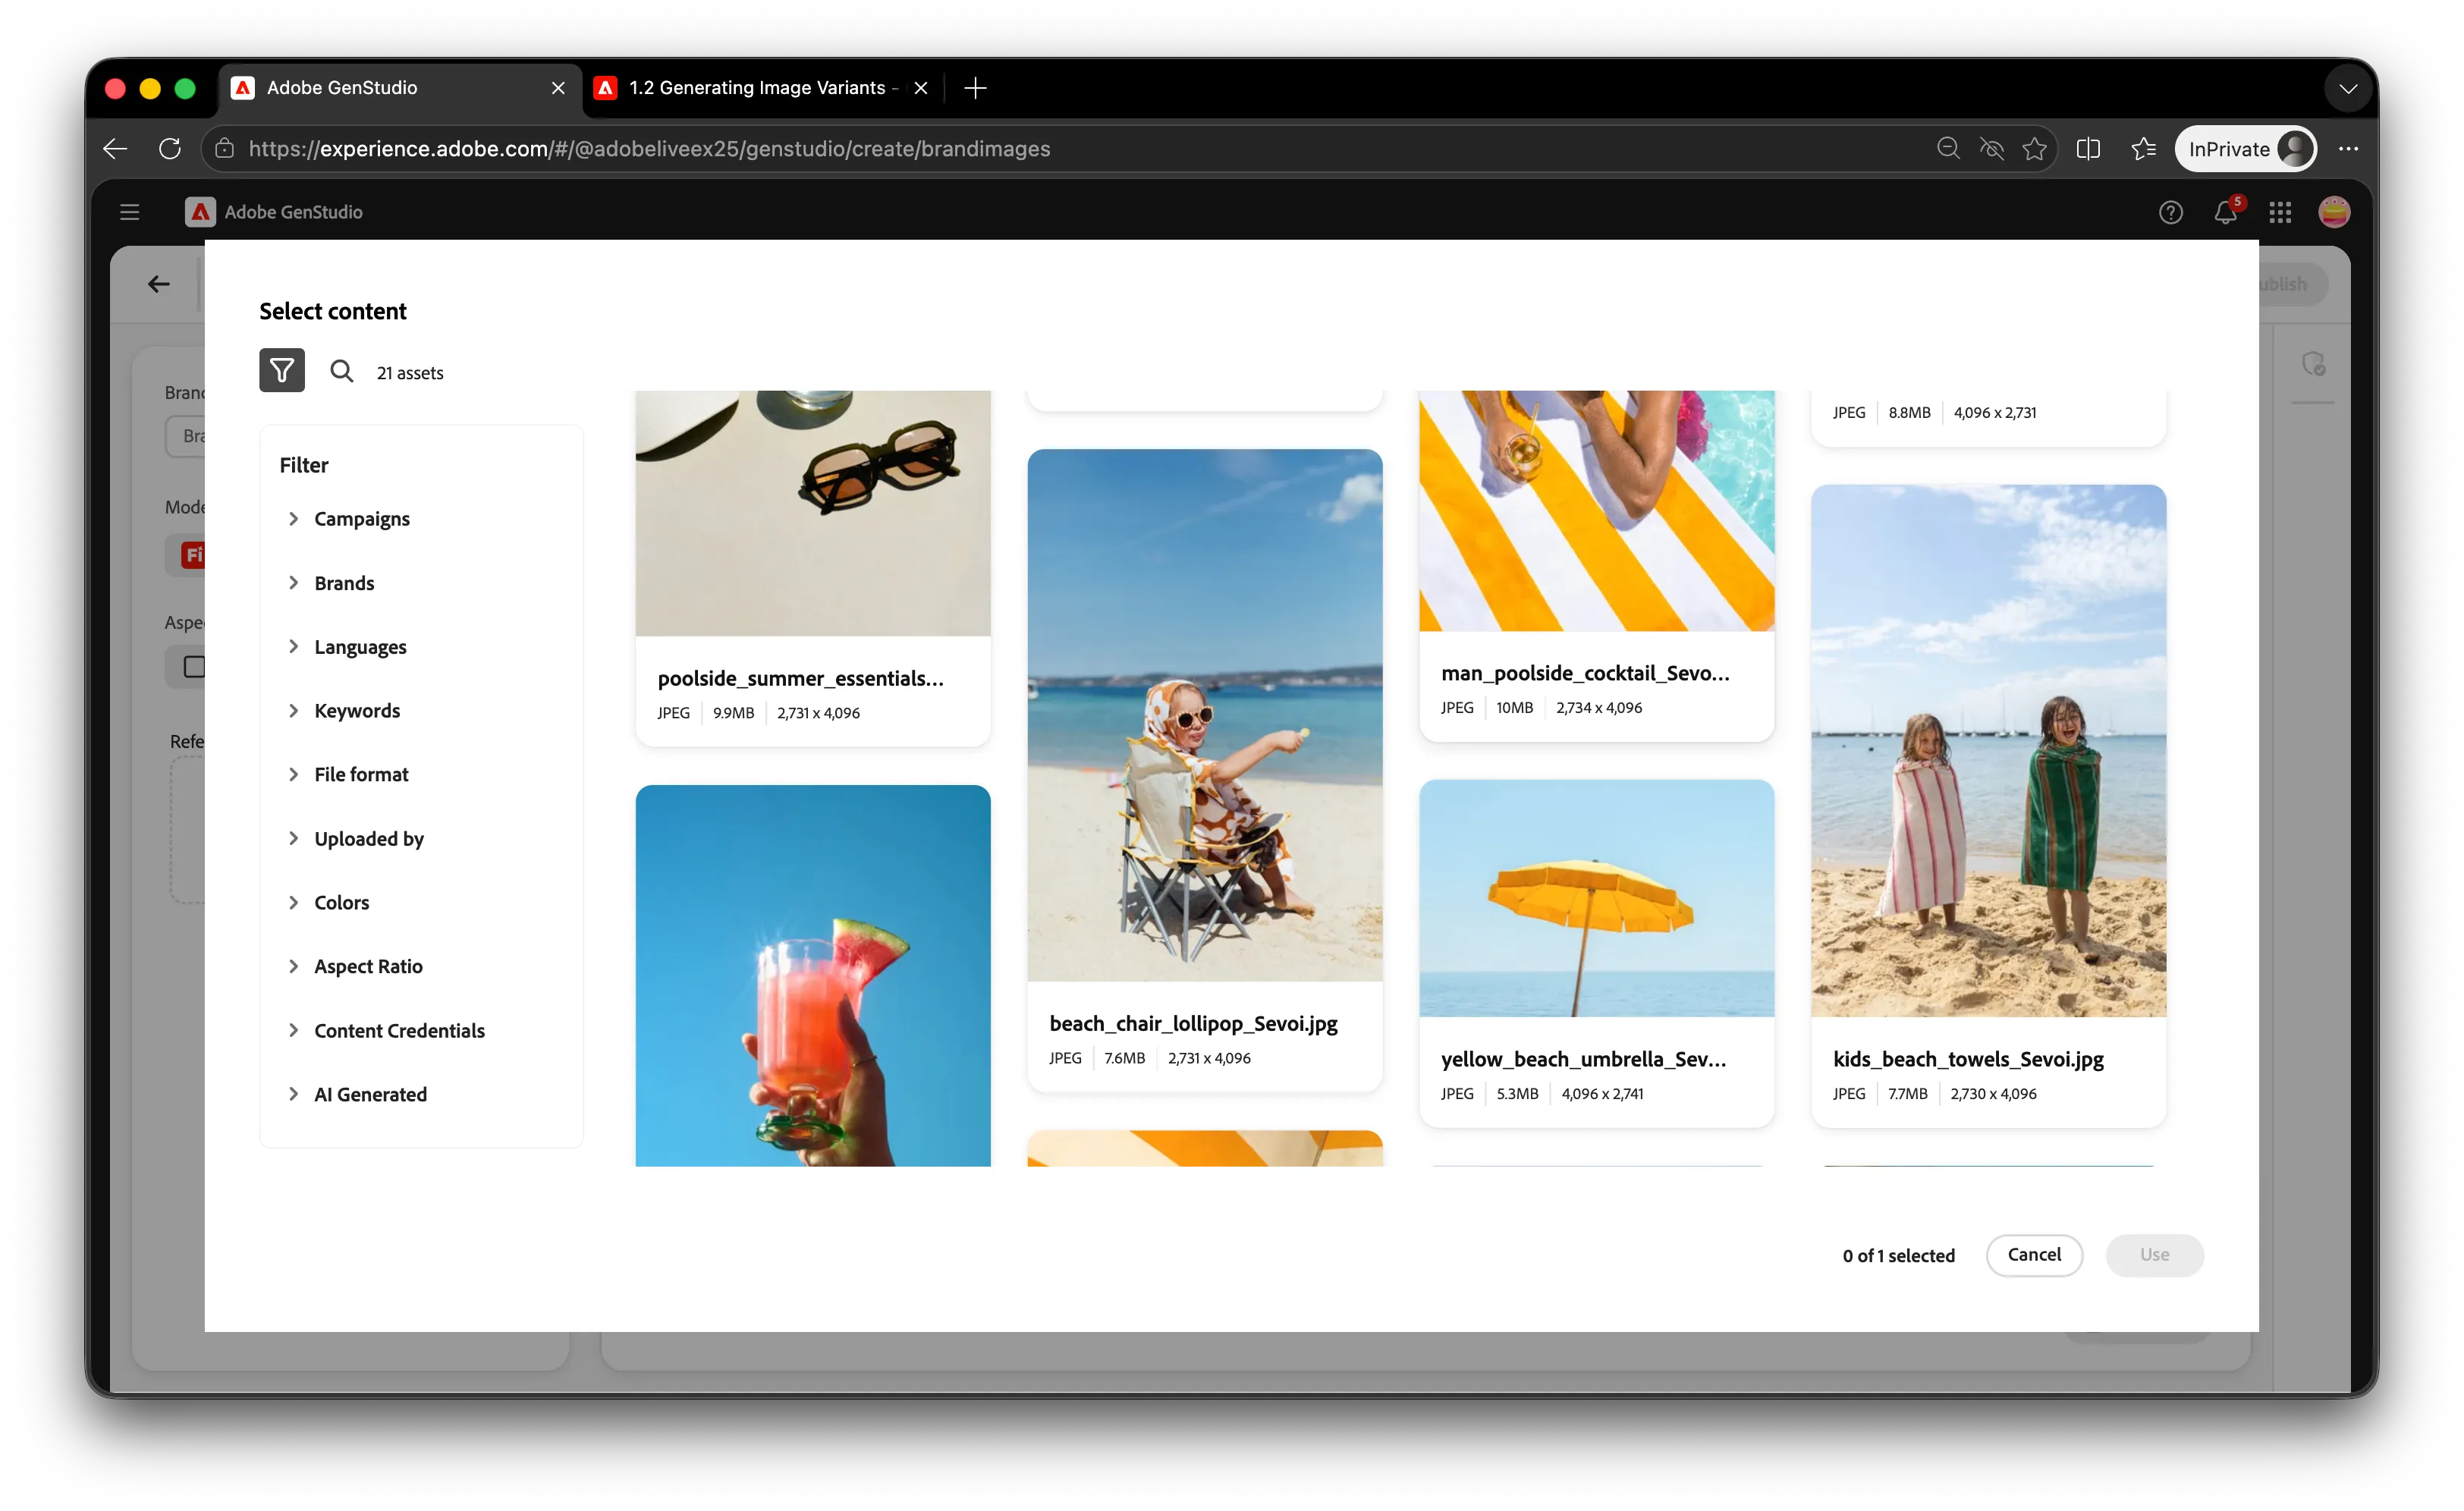The height and width of the screenshot is (1511, 2464).
Task: Open the GenStudio hamburger menu
Action: 129,212
